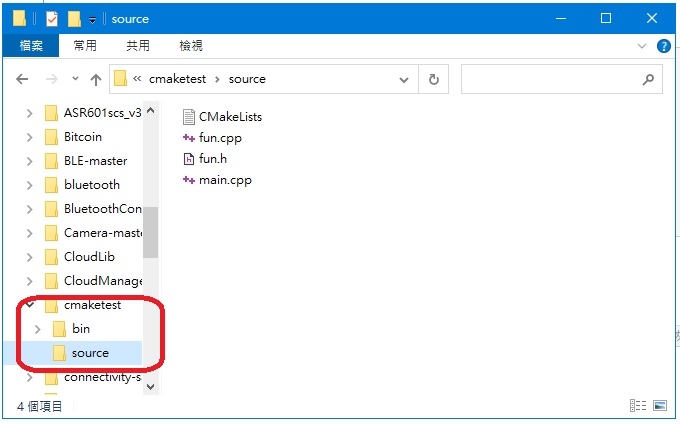Open the quick access toolbar customize dropdown
This screenshot has width=680, height=425.
tap(92, 19)
